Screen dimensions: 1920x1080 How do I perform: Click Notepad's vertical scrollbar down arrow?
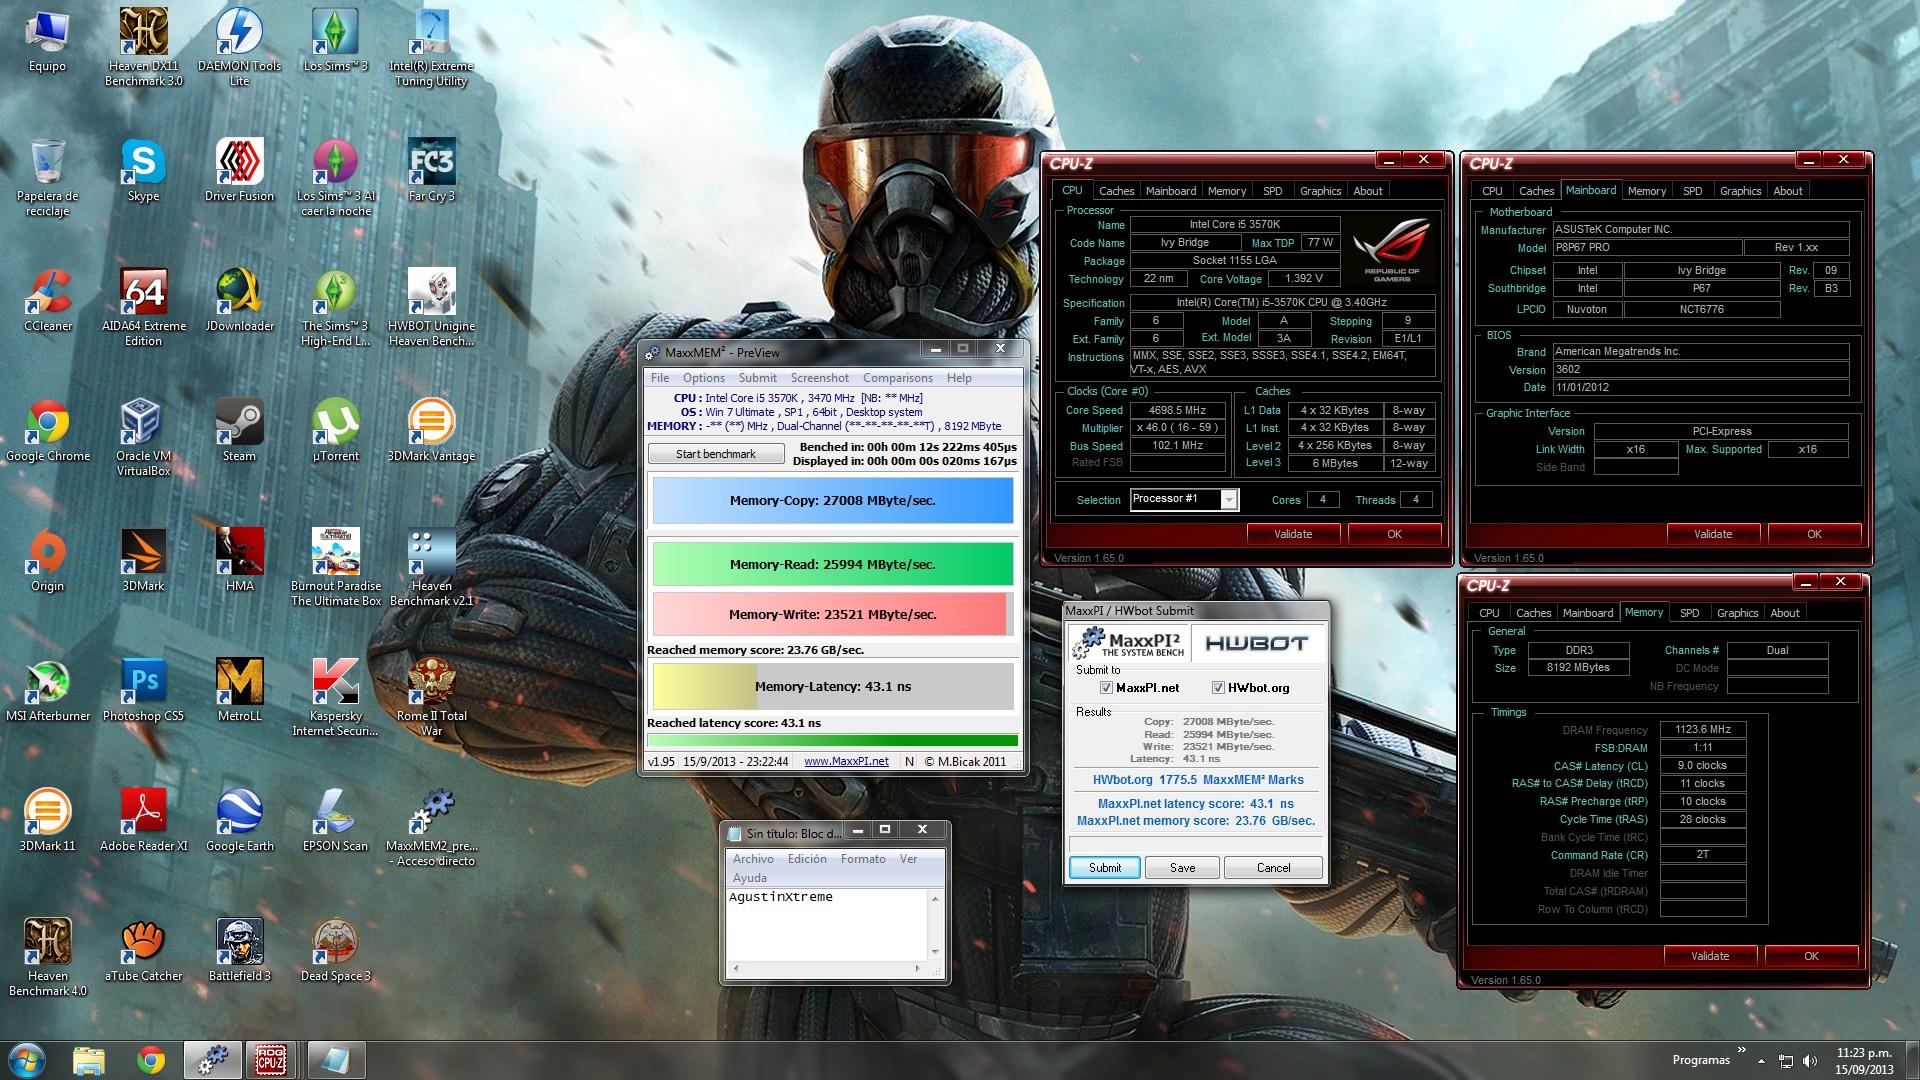pyautogui.click(x=935, y=952)
